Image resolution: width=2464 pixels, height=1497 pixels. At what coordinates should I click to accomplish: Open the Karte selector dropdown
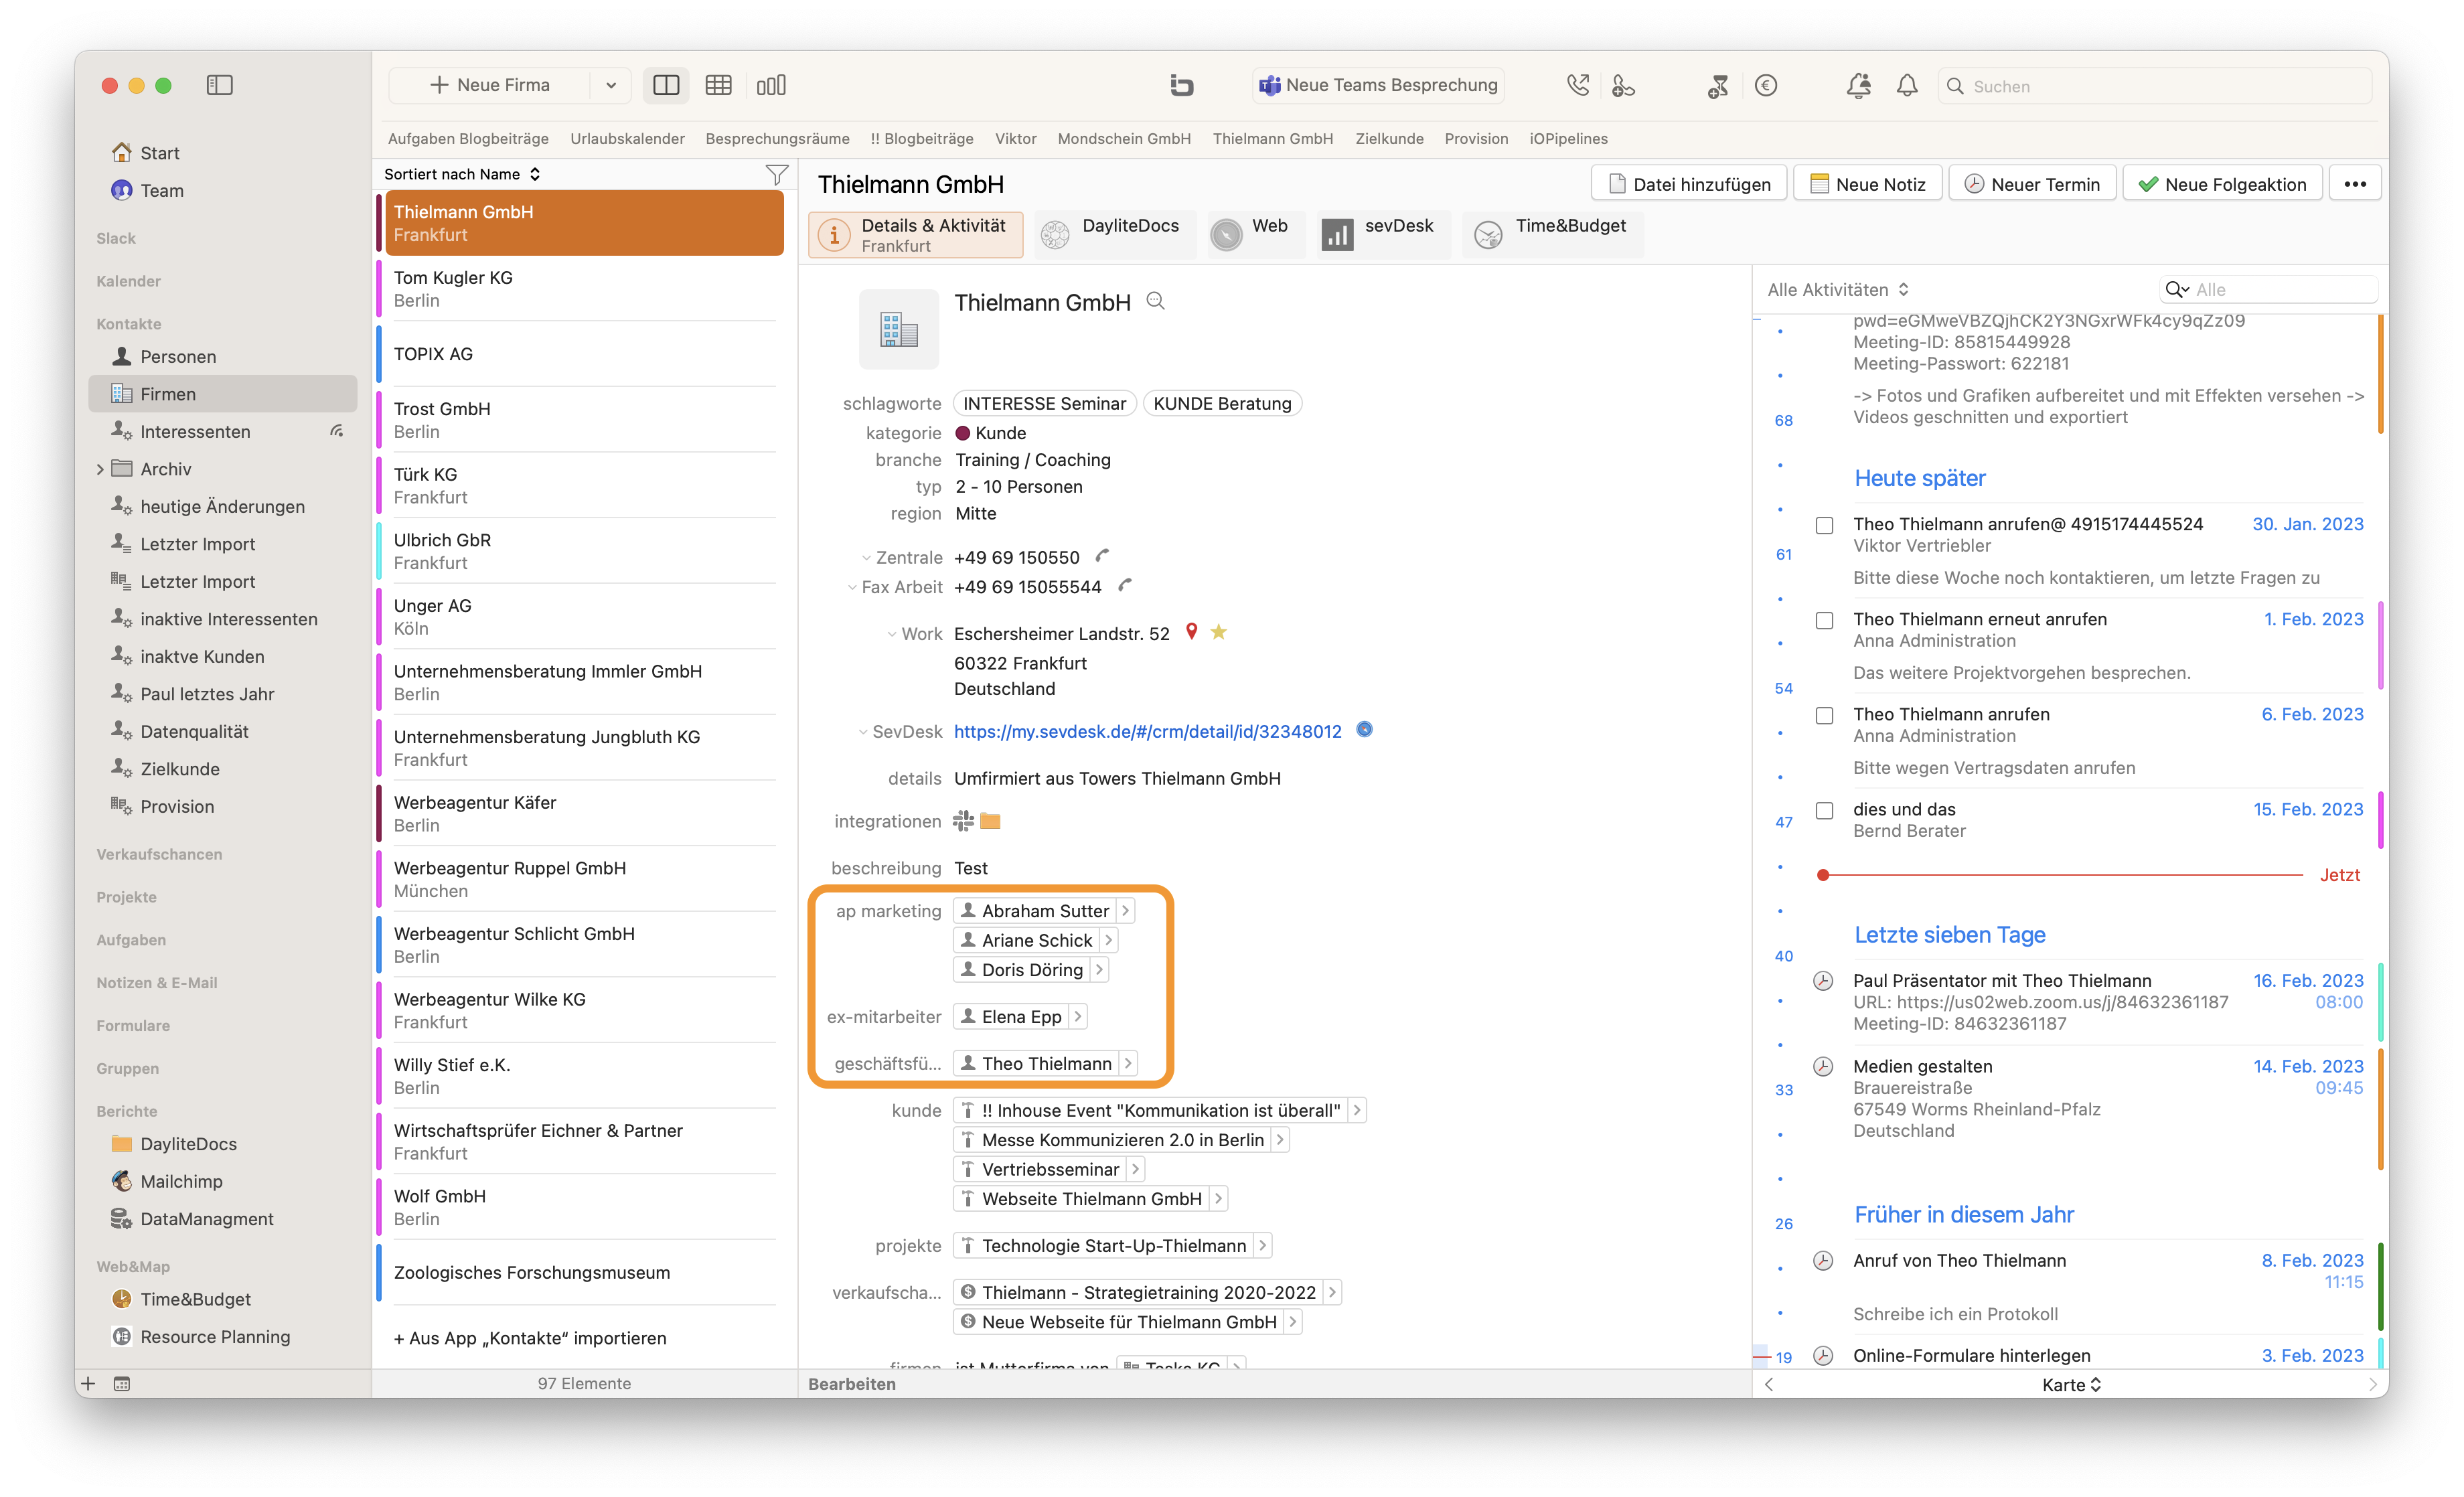click(2071, 1384)
